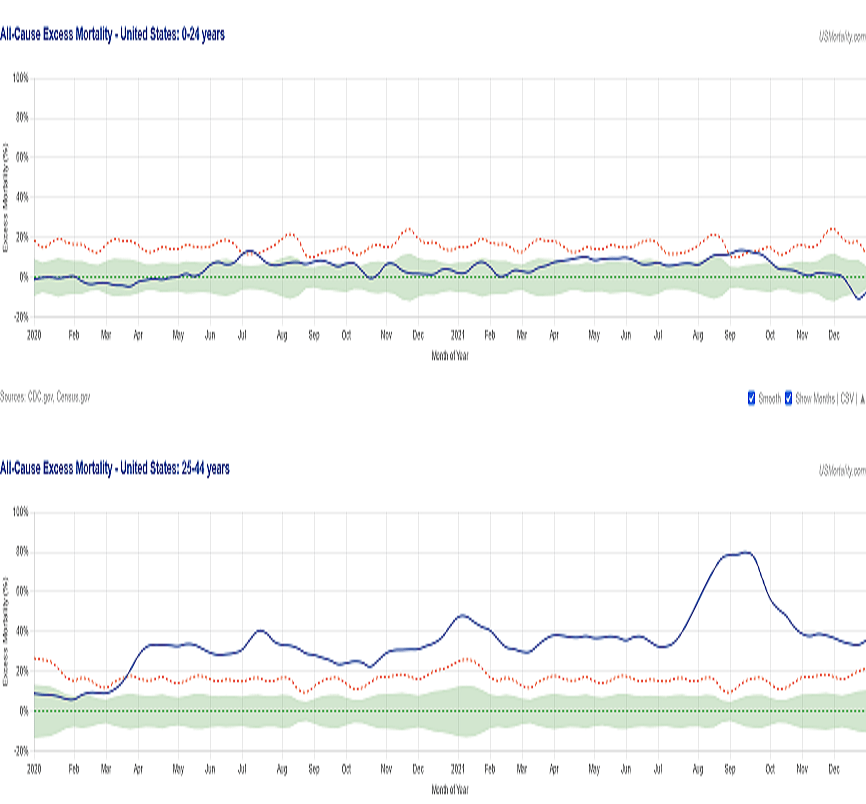Click the up arrow icon beside CSV

coord(862,398)
